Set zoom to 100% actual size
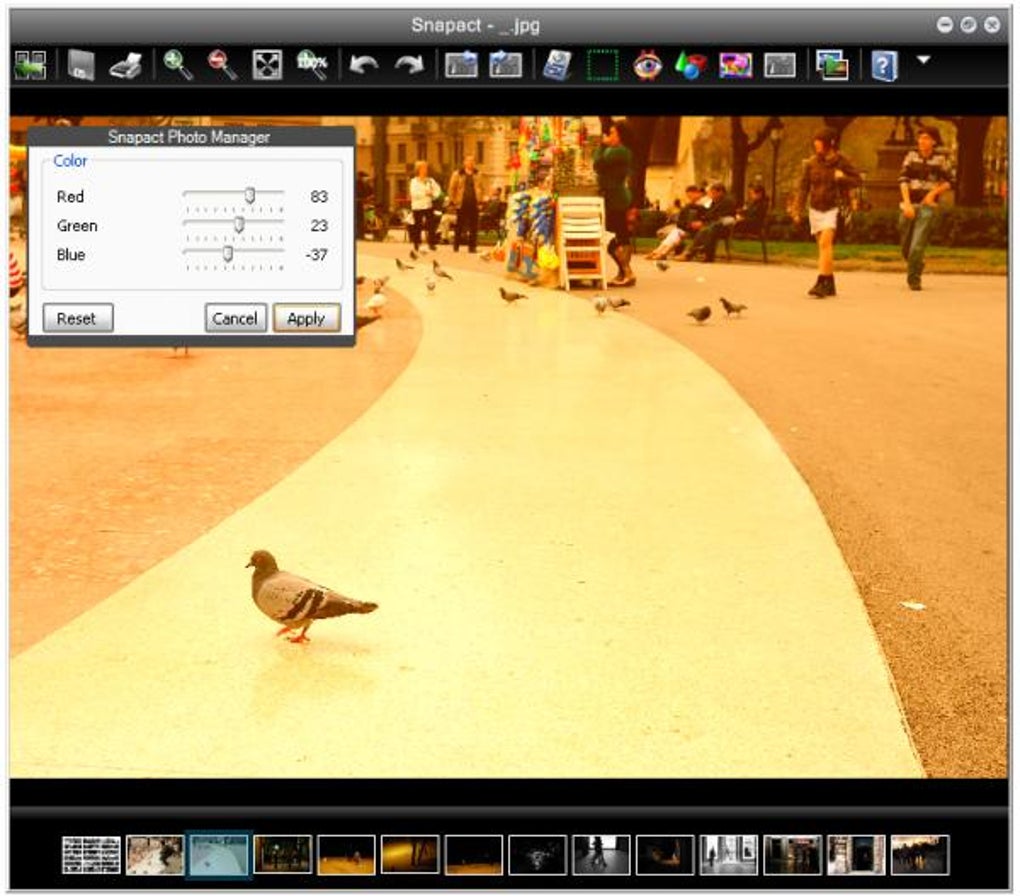The width and height of the screenshot is (1020, 896). pos(311,66)
